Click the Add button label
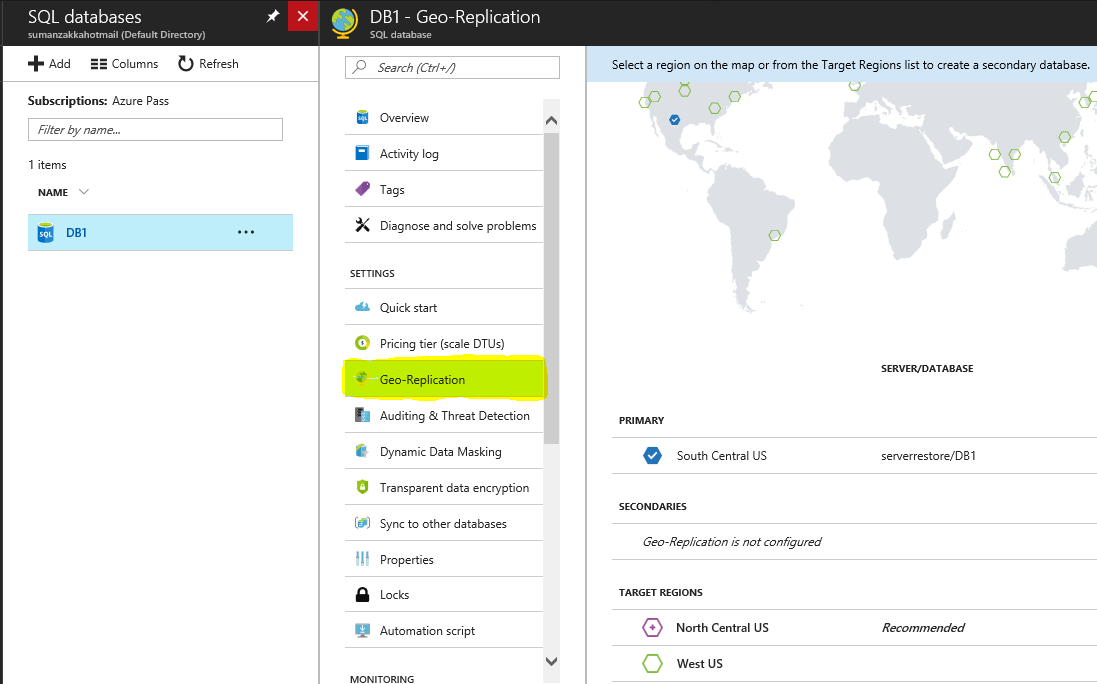1097x684 pixels. pos(59,64)
